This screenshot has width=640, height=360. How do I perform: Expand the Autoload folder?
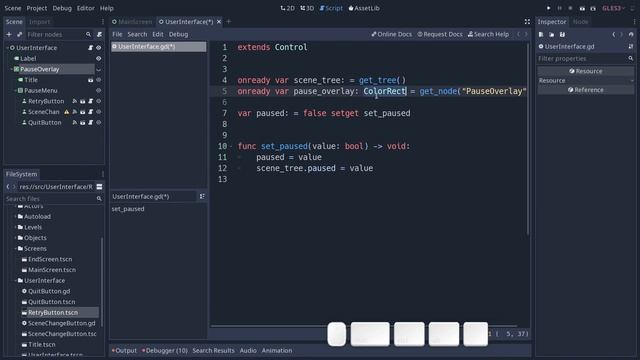pos(16,217)
